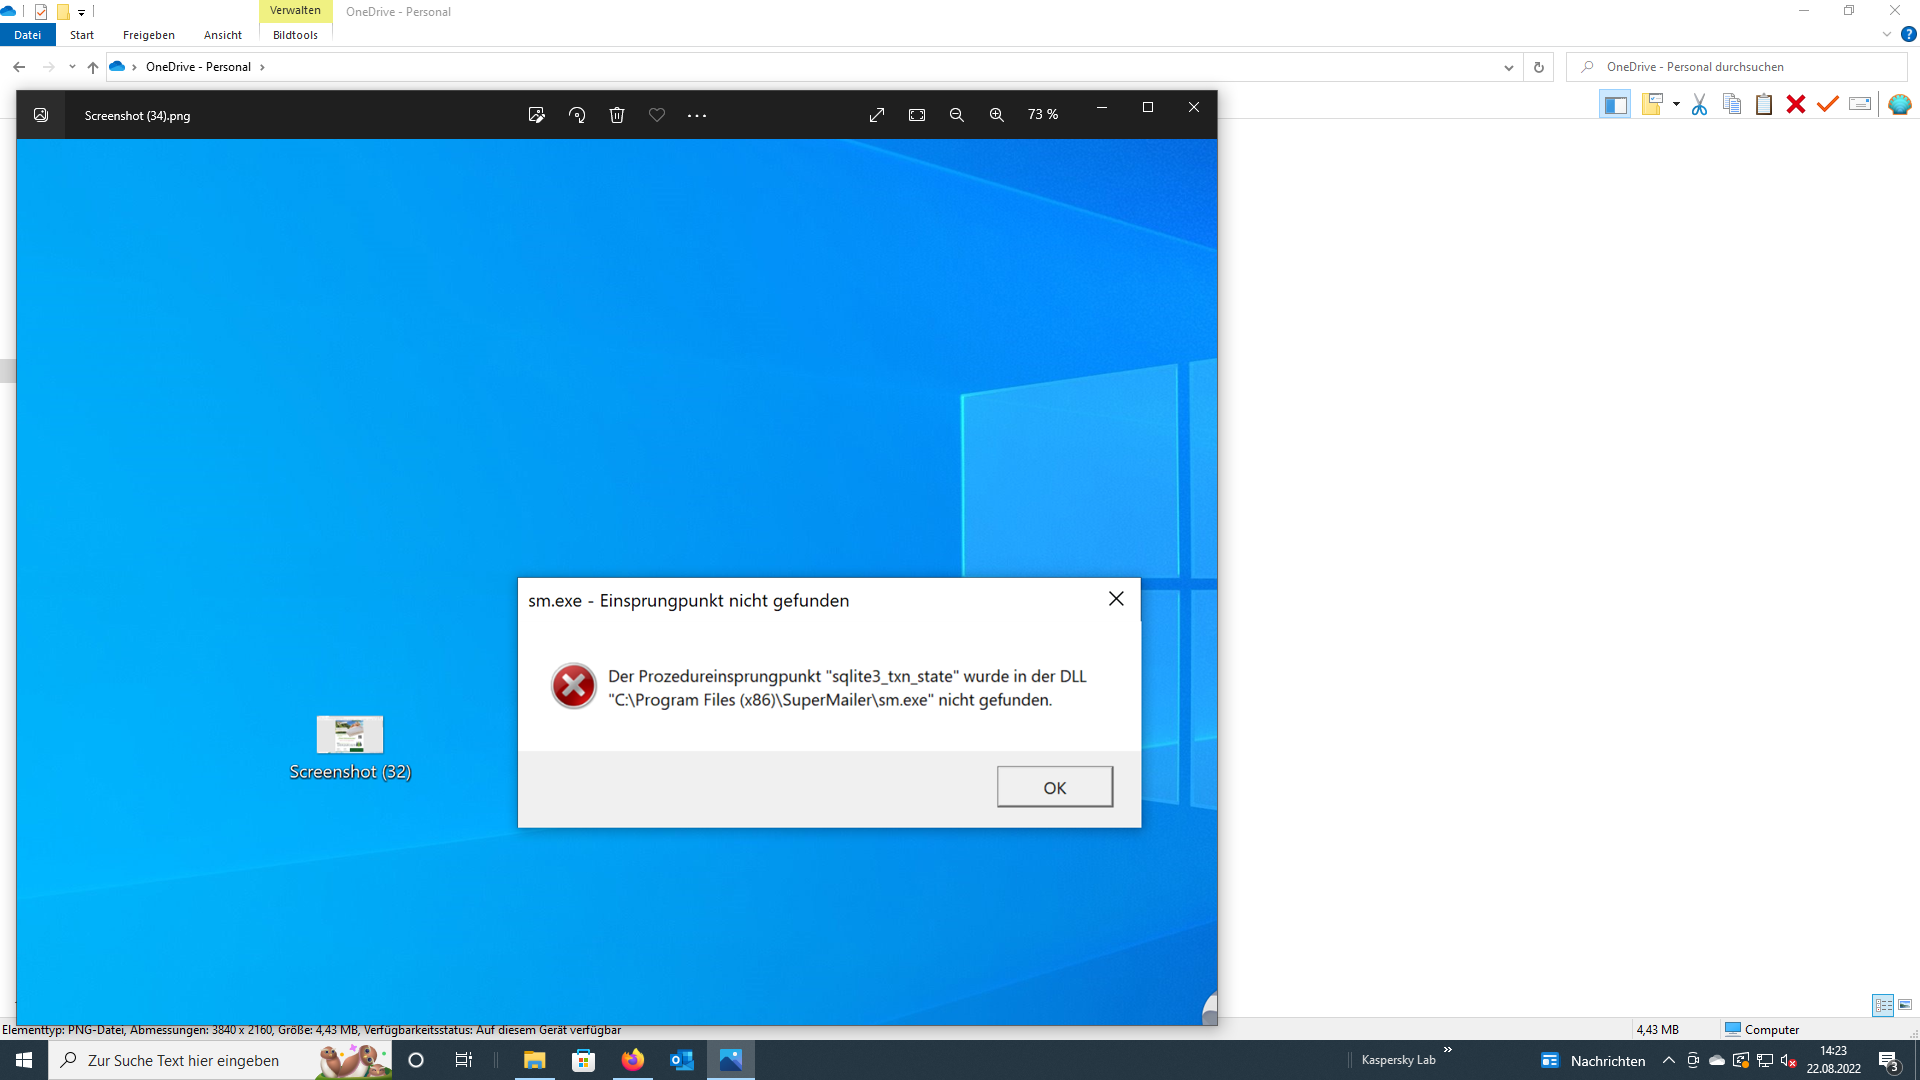The height and width of the screenshot is (1080, 1920).
Task: Expand the address bar history dropdown
Action: tap(1508, 68)
